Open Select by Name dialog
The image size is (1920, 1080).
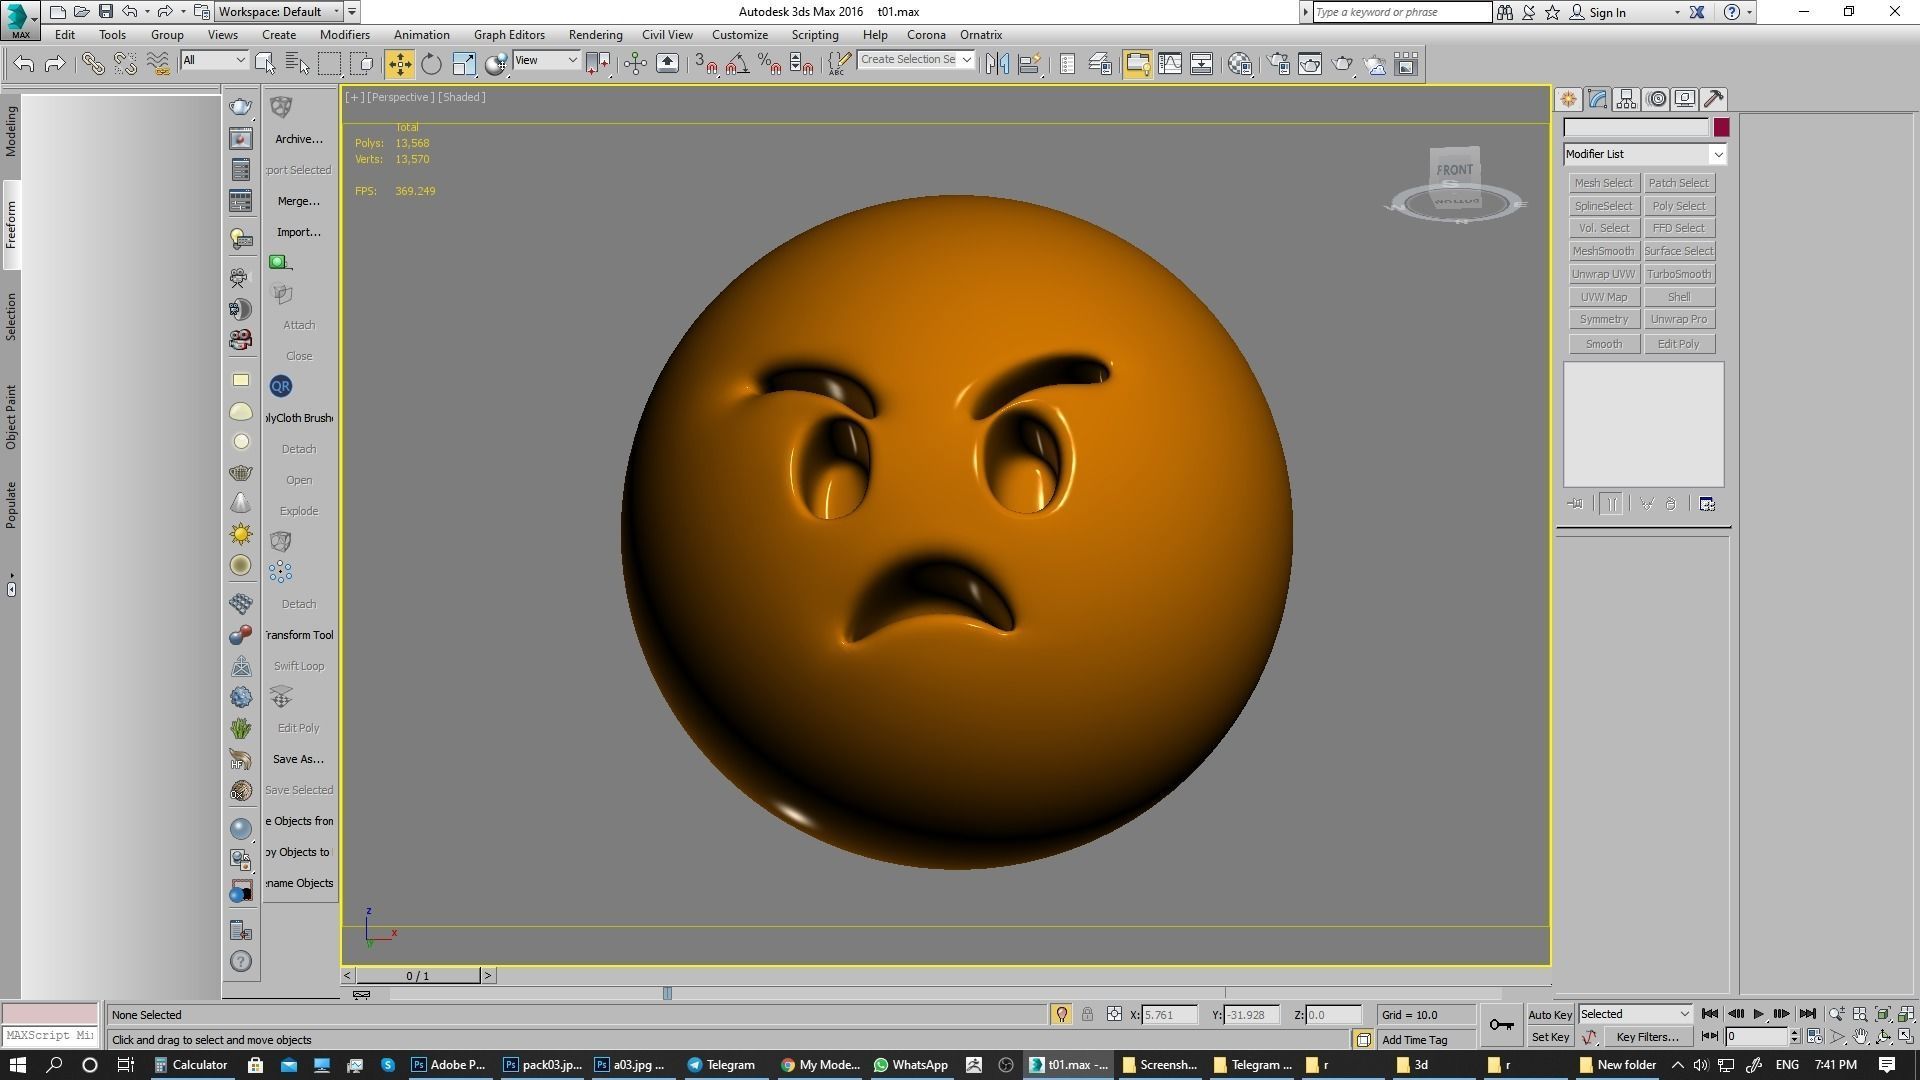[297, 64]
